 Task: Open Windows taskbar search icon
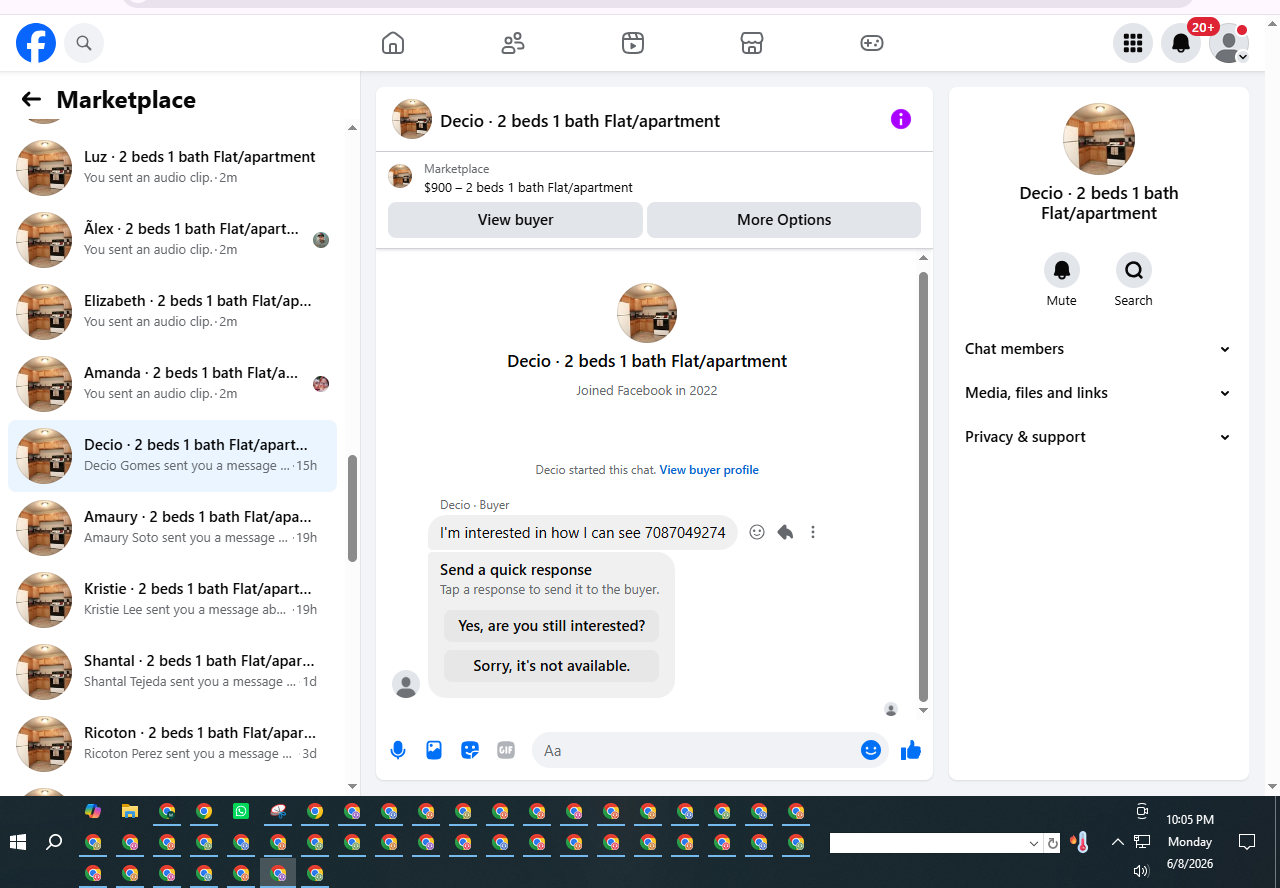coord(55,842)
